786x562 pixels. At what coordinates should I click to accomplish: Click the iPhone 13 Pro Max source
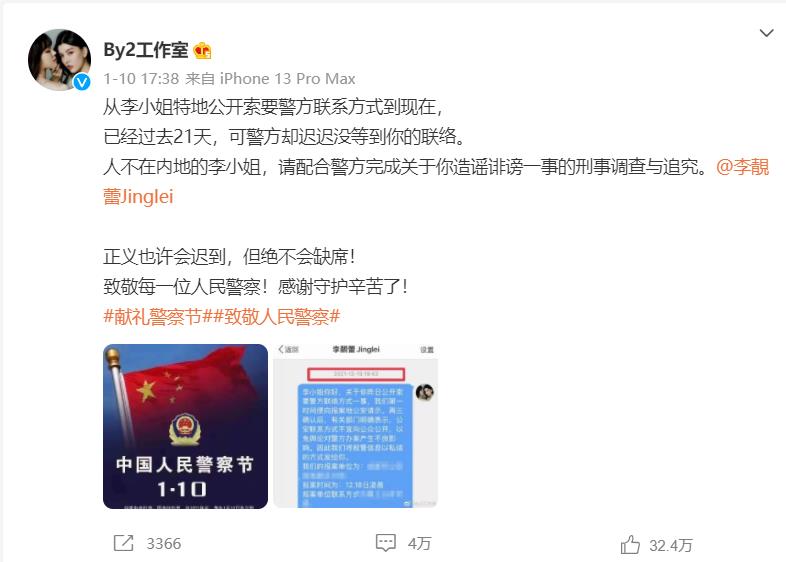(x=288, y=79)
